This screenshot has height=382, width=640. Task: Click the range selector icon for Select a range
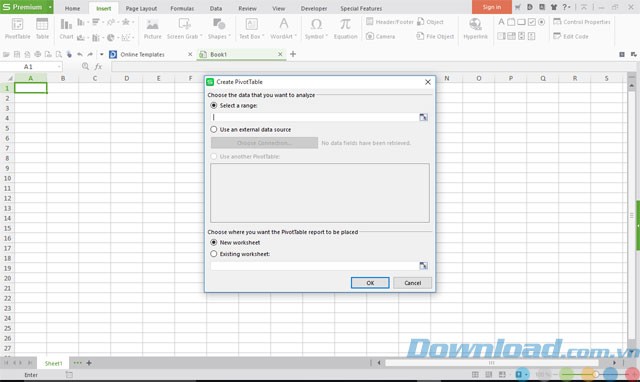423,117
